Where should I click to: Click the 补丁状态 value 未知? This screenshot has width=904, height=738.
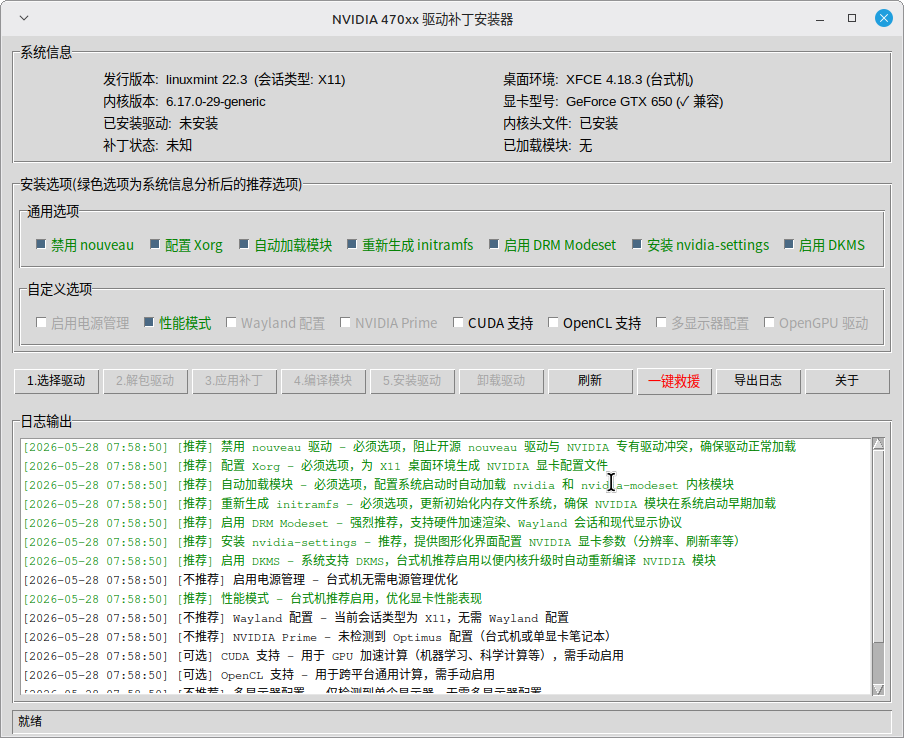point(179,145)
